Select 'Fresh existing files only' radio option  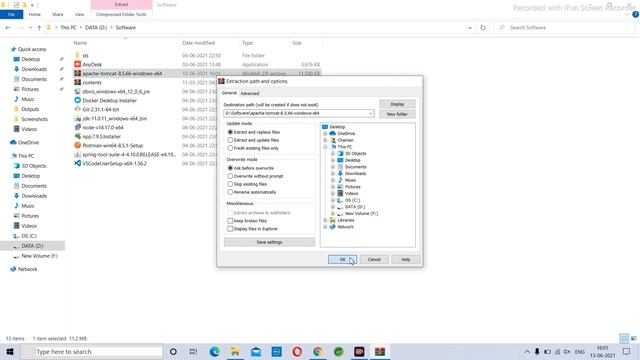click(x=230, y=148)
